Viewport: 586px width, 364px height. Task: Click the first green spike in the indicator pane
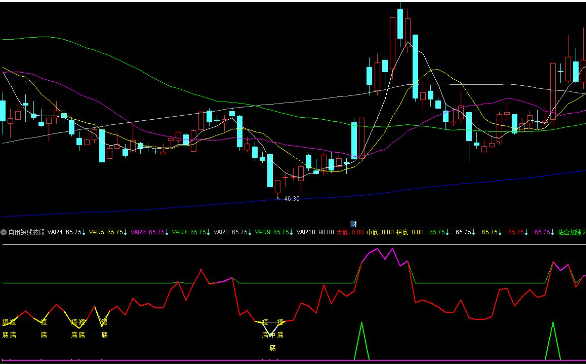tap(361, 341)
